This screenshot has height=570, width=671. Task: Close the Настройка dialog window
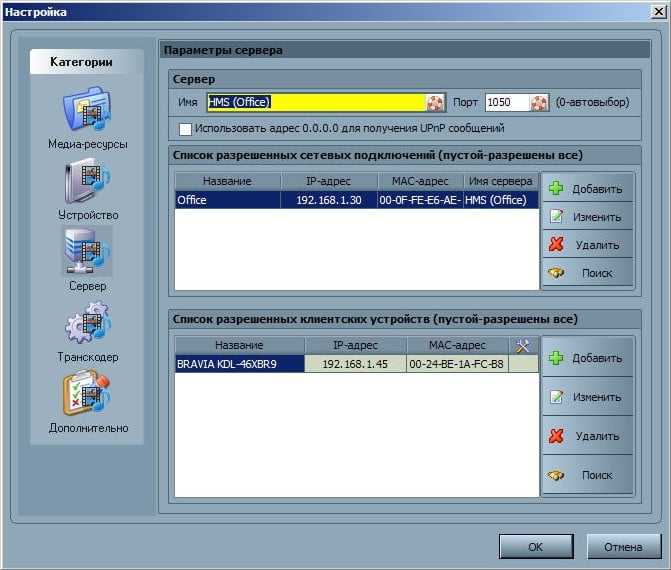point(658,12)
